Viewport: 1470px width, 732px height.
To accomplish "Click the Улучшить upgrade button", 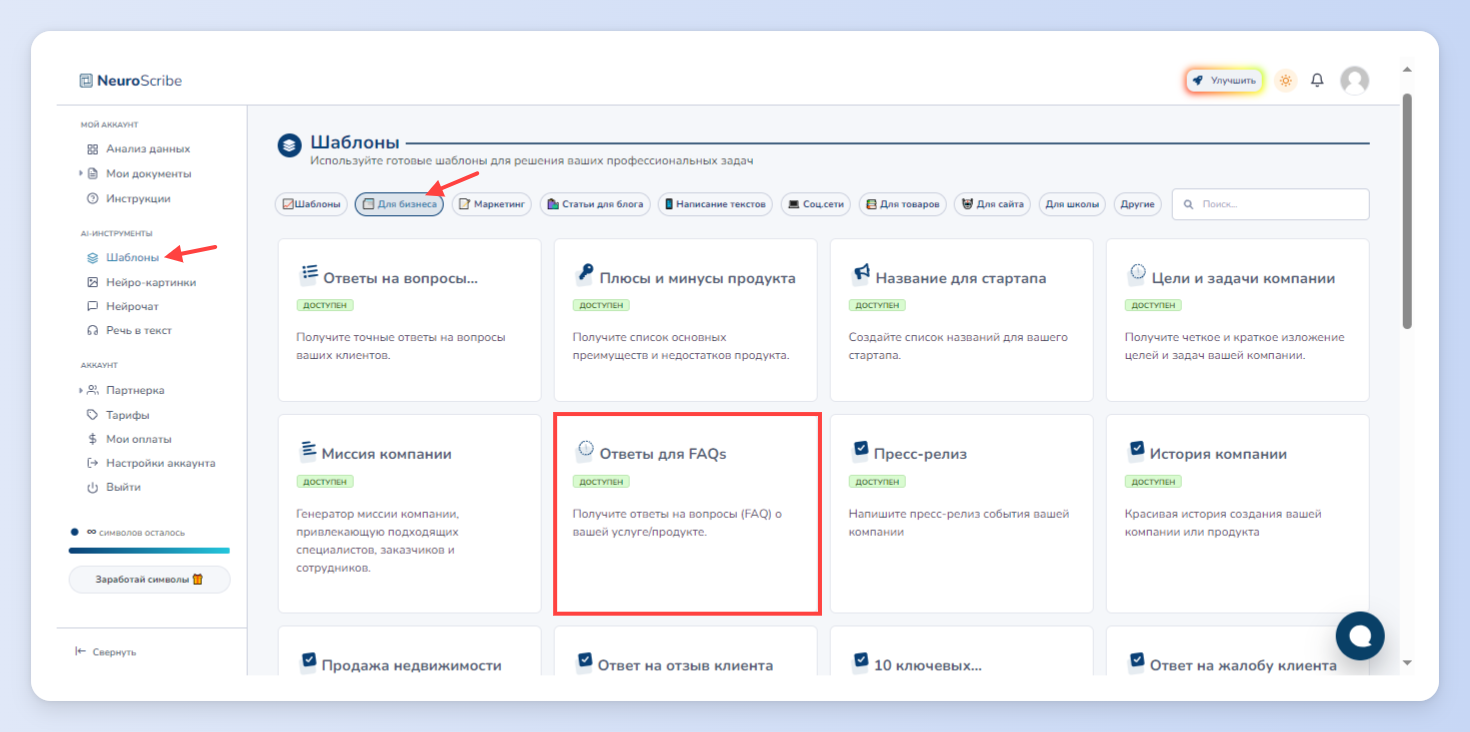I will [1225, 80].
